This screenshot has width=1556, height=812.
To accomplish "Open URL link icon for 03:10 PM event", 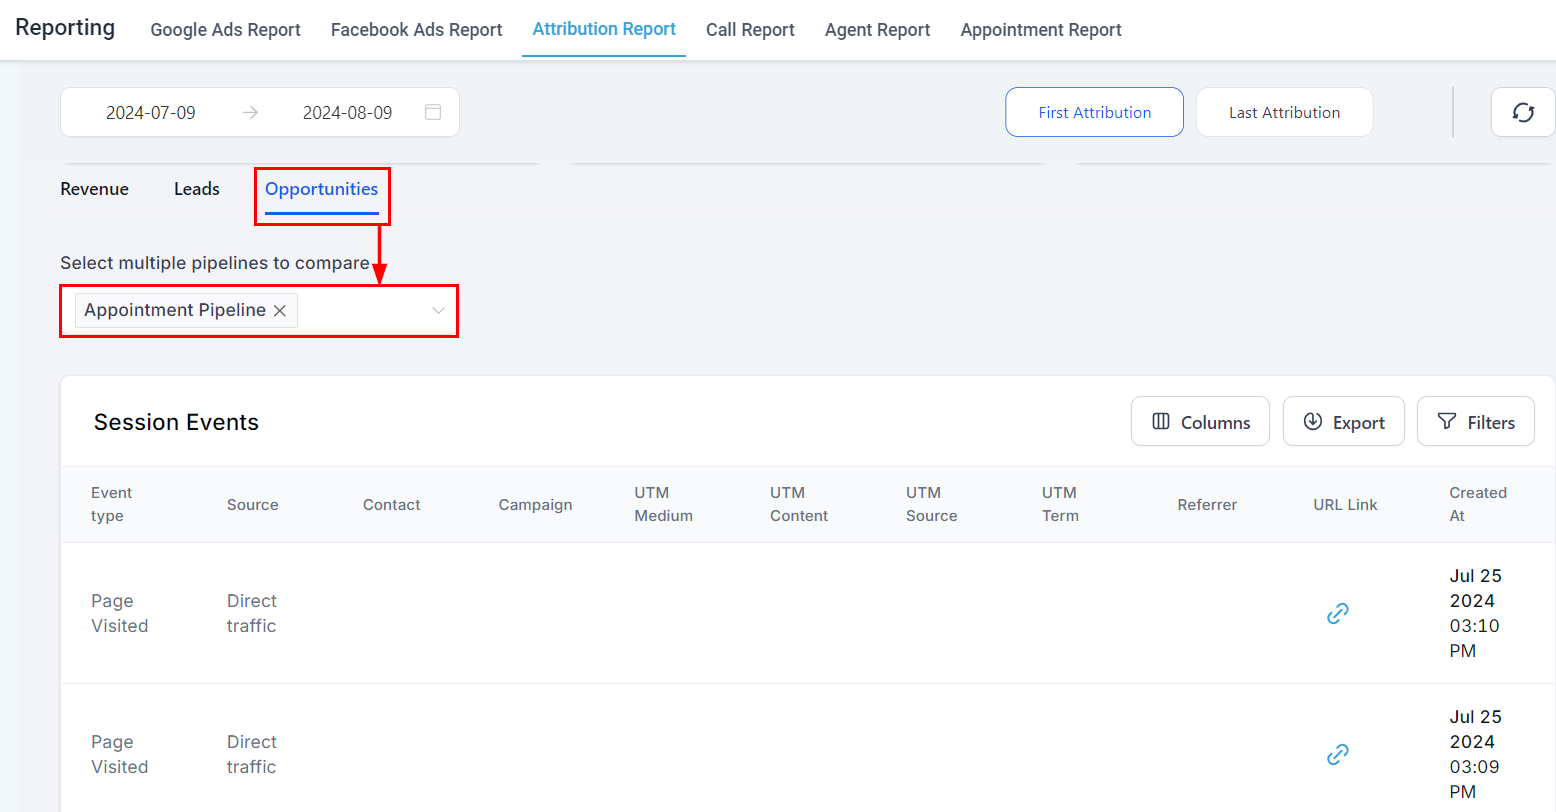I will pyautogui.click(x=1337, y=613).
